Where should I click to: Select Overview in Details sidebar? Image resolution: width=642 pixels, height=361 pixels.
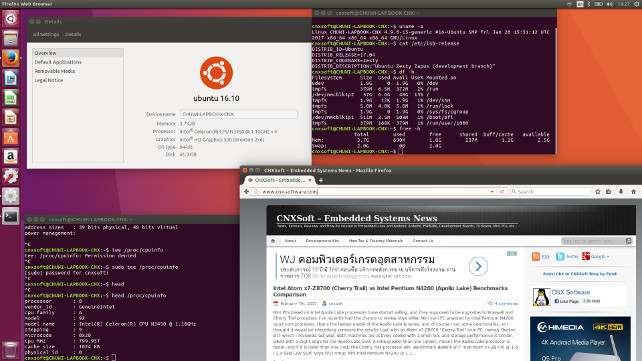click(78, 53)
